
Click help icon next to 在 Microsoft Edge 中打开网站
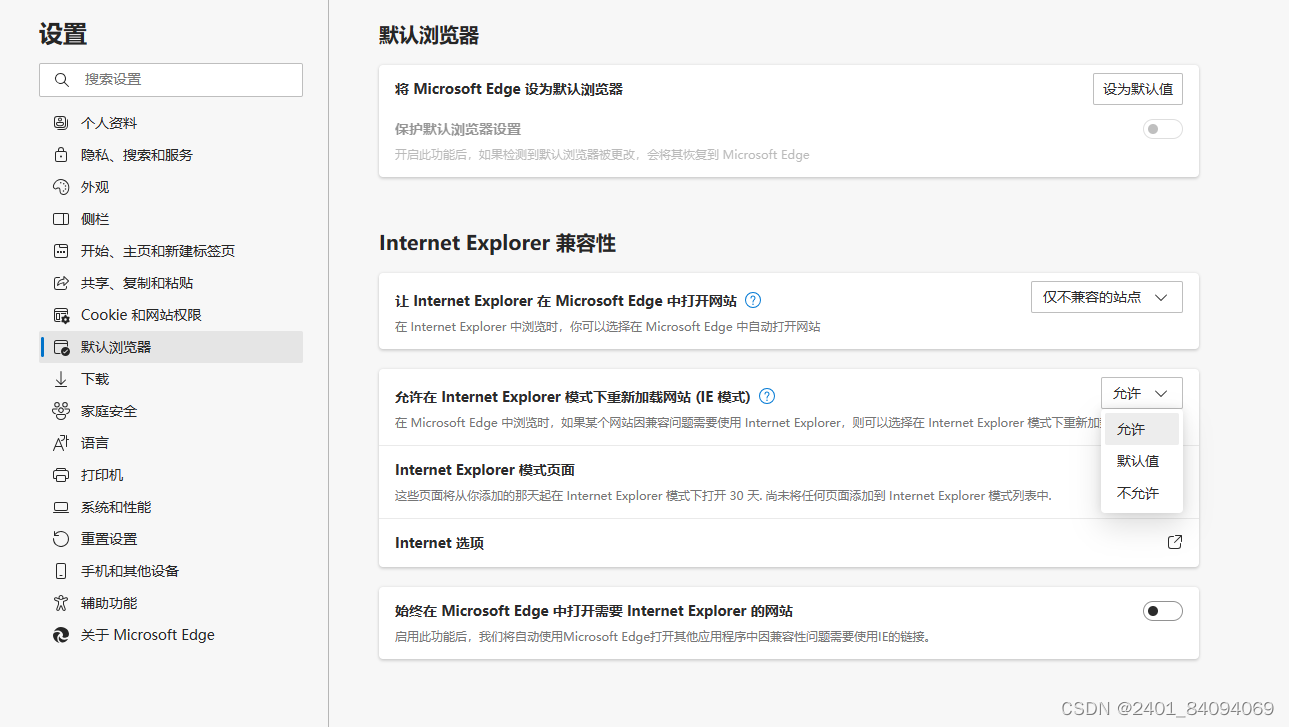[x=754, y=300]
